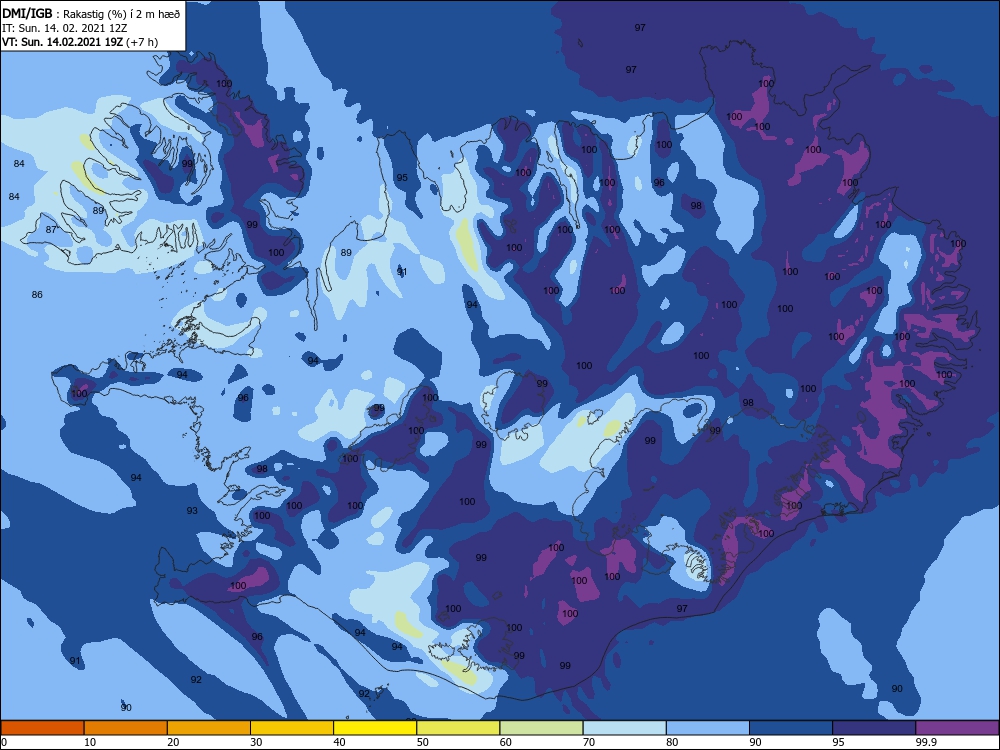Screen dimensions: 1000x750
Task: Click the purple swatch above 99.9
Action: (x=957, y=728)
